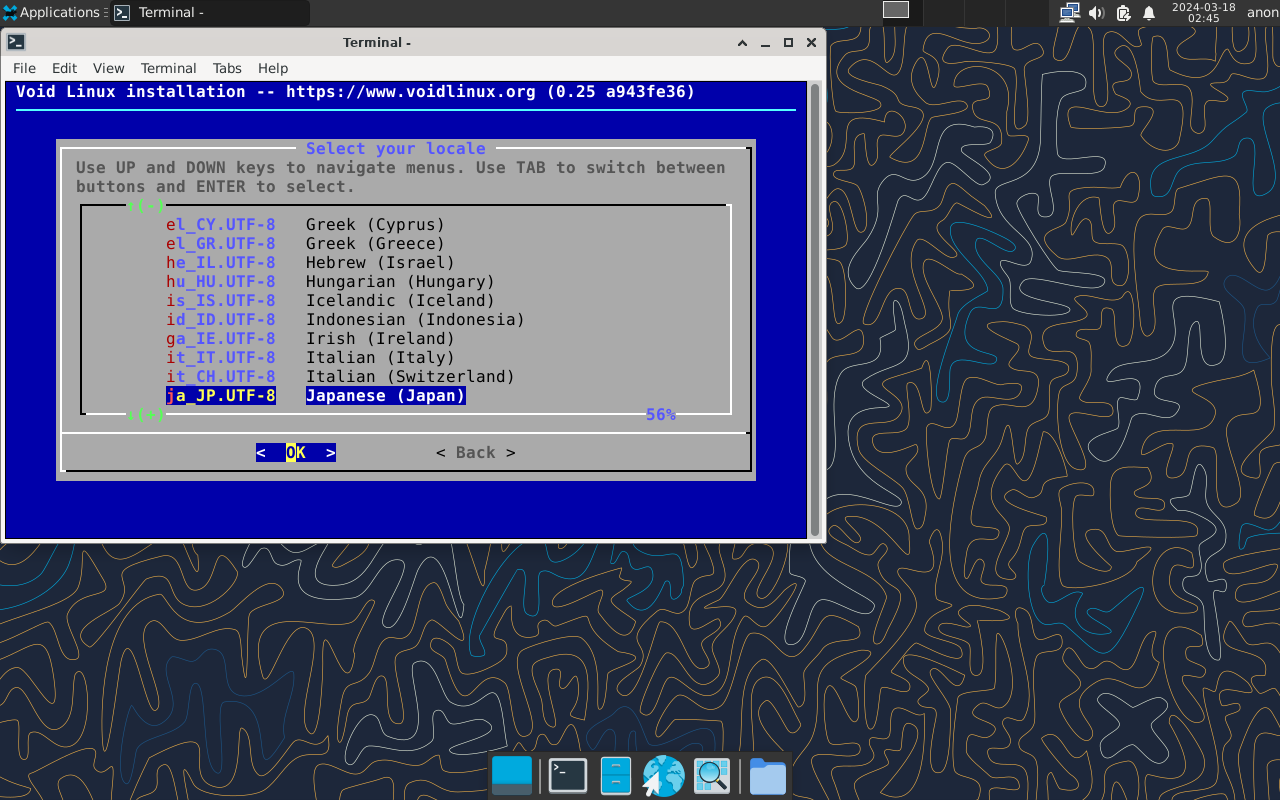Screen dimensions: 1280x800
Task: Select id_ID.UTF-8 Indonesian (Indonesia) locale
Action: point(346,320)
